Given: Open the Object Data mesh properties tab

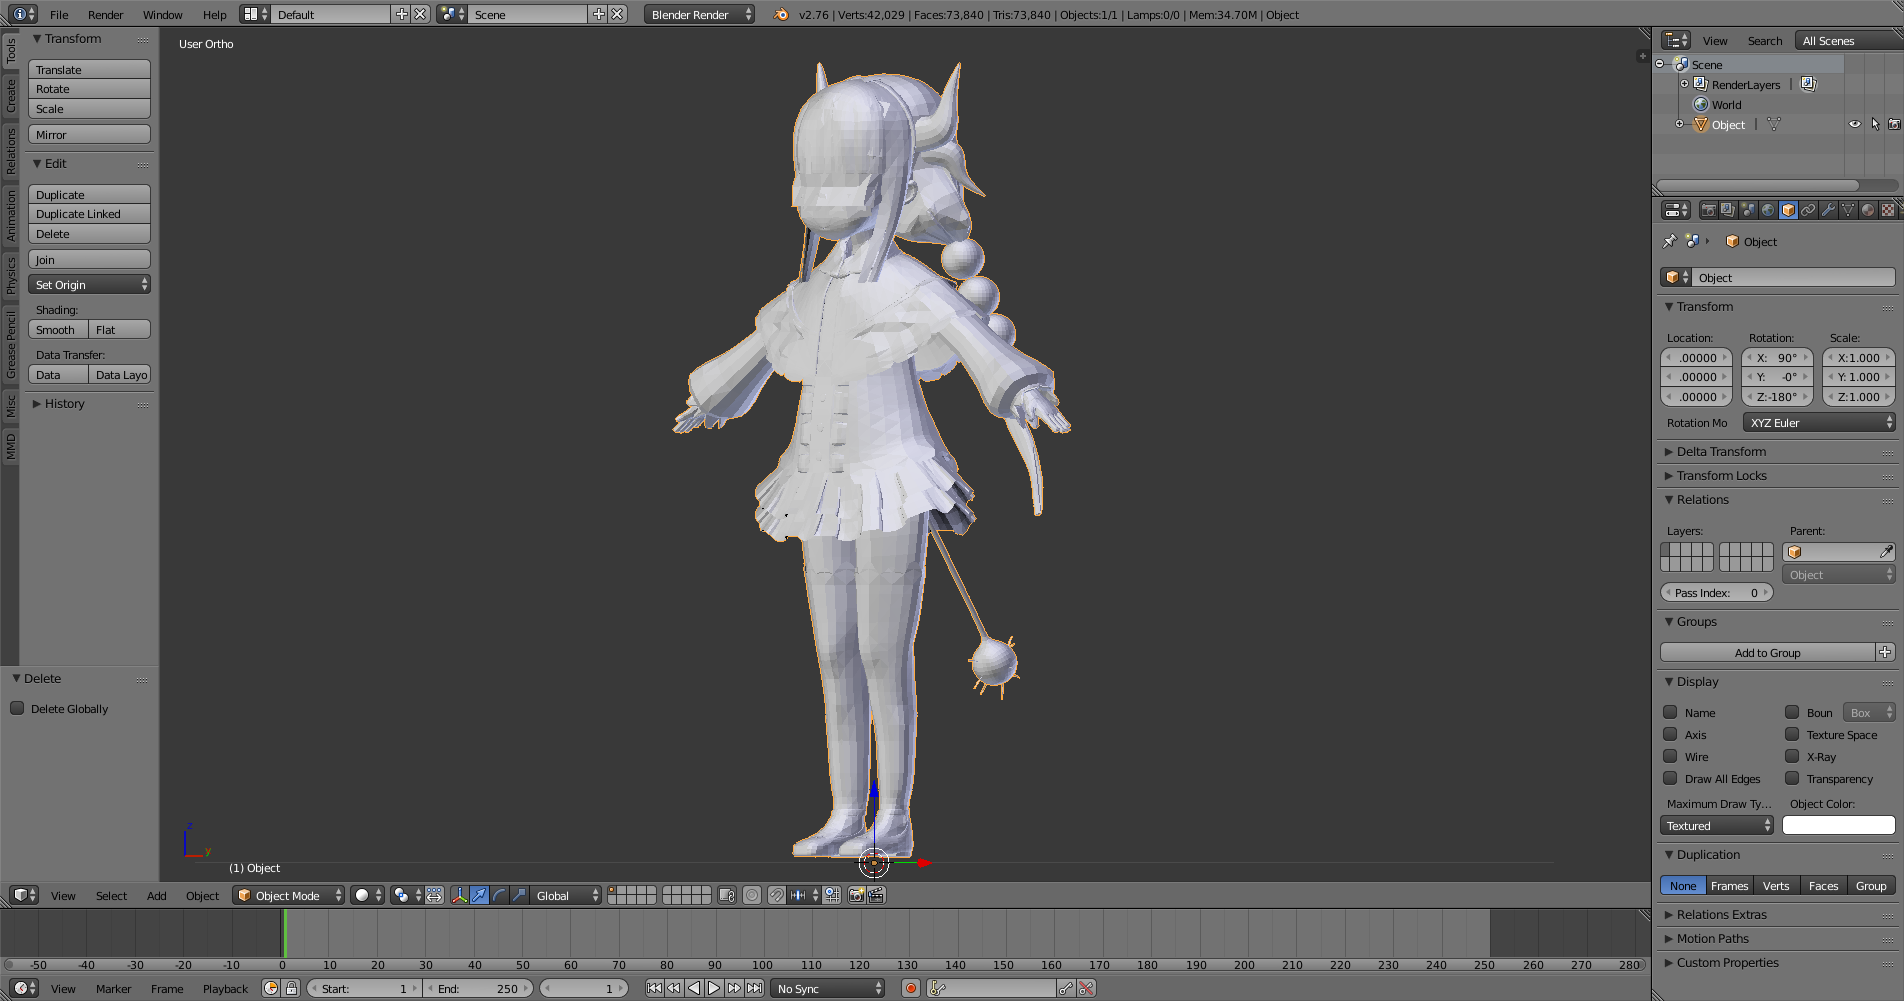Looking at the screenshot, I should (x=1848, y=210).
